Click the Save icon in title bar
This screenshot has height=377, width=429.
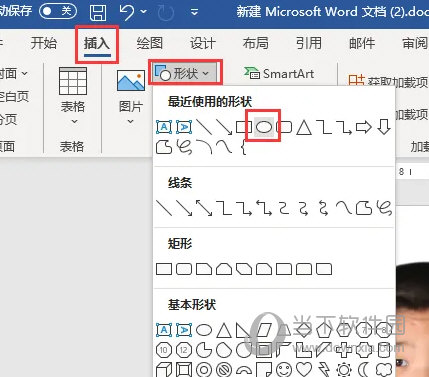click(98, 12)
